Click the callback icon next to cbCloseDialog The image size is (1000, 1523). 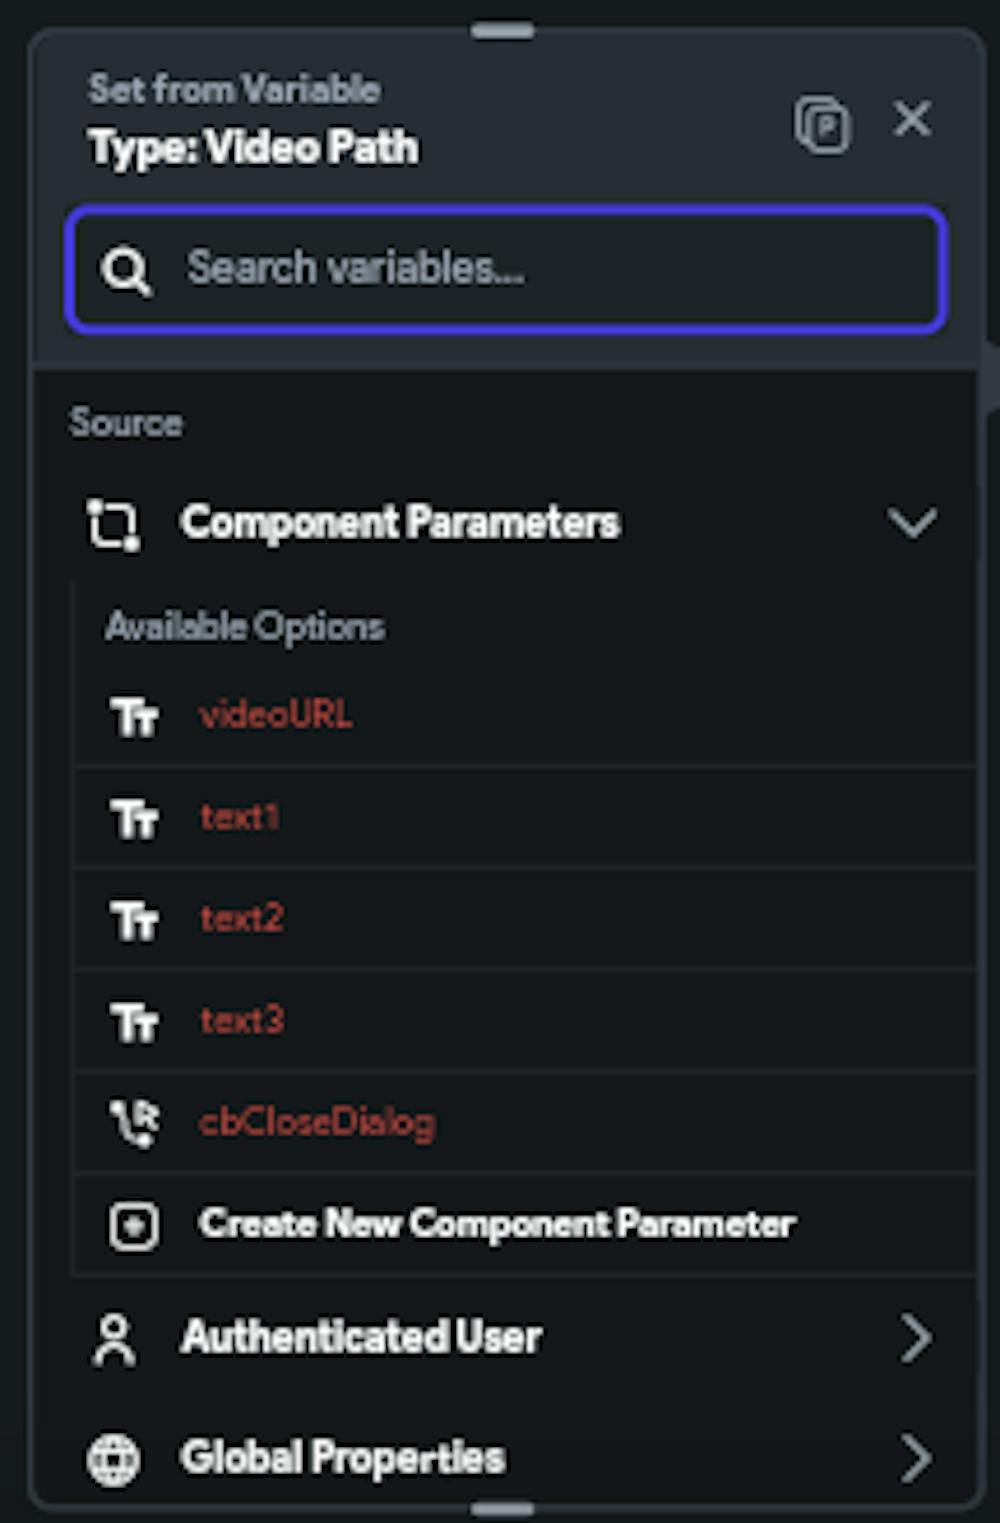tap(134, 1122)
